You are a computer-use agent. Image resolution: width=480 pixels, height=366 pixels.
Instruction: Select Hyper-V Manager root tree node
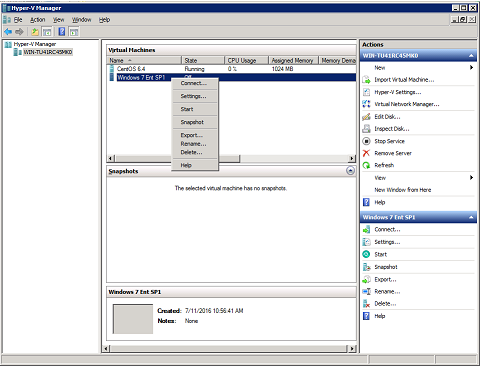pyautogui.click(x=35, y=44)
